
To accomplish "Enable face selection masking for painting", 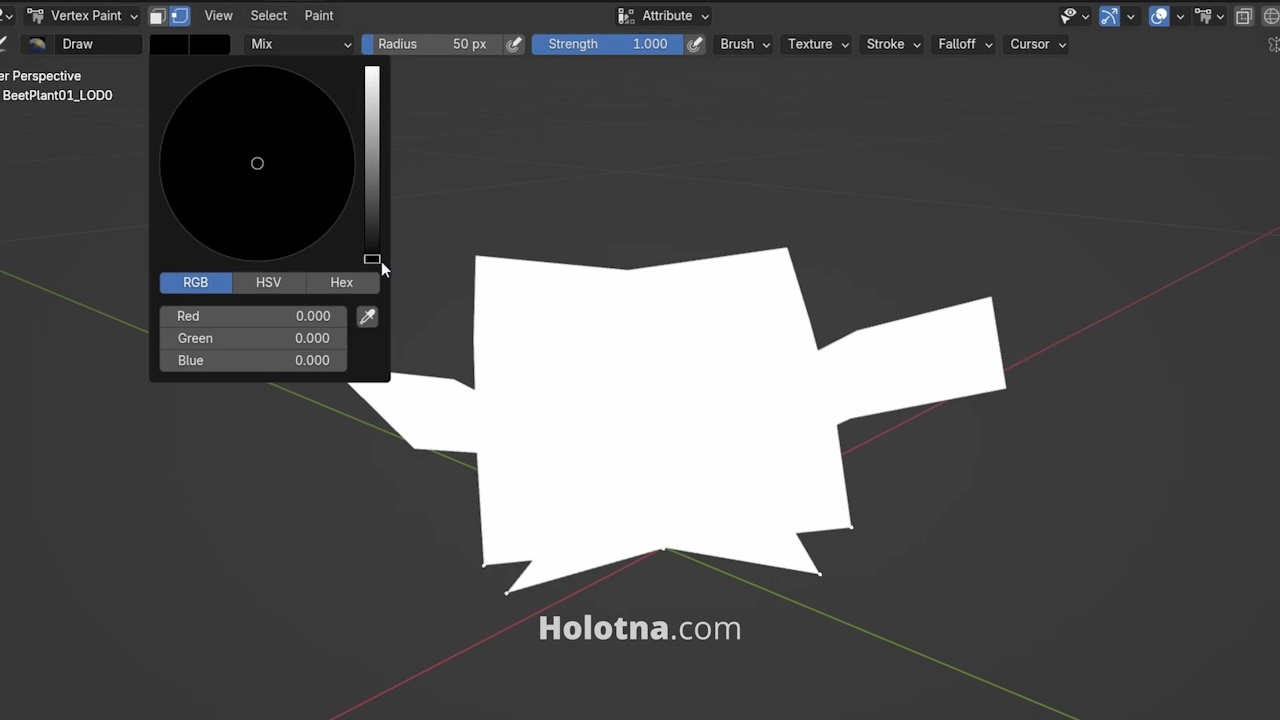I will [157, 16].
